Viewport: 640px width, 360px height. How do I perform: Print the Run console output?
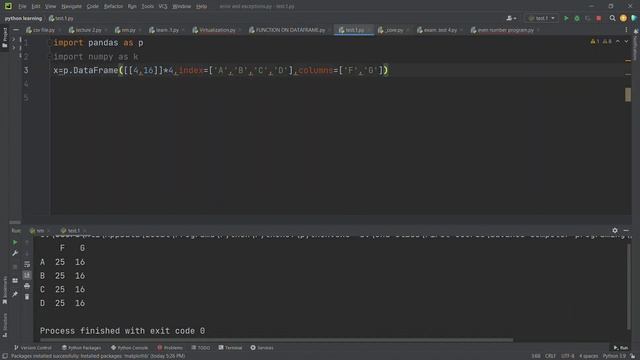coord(27,286)
